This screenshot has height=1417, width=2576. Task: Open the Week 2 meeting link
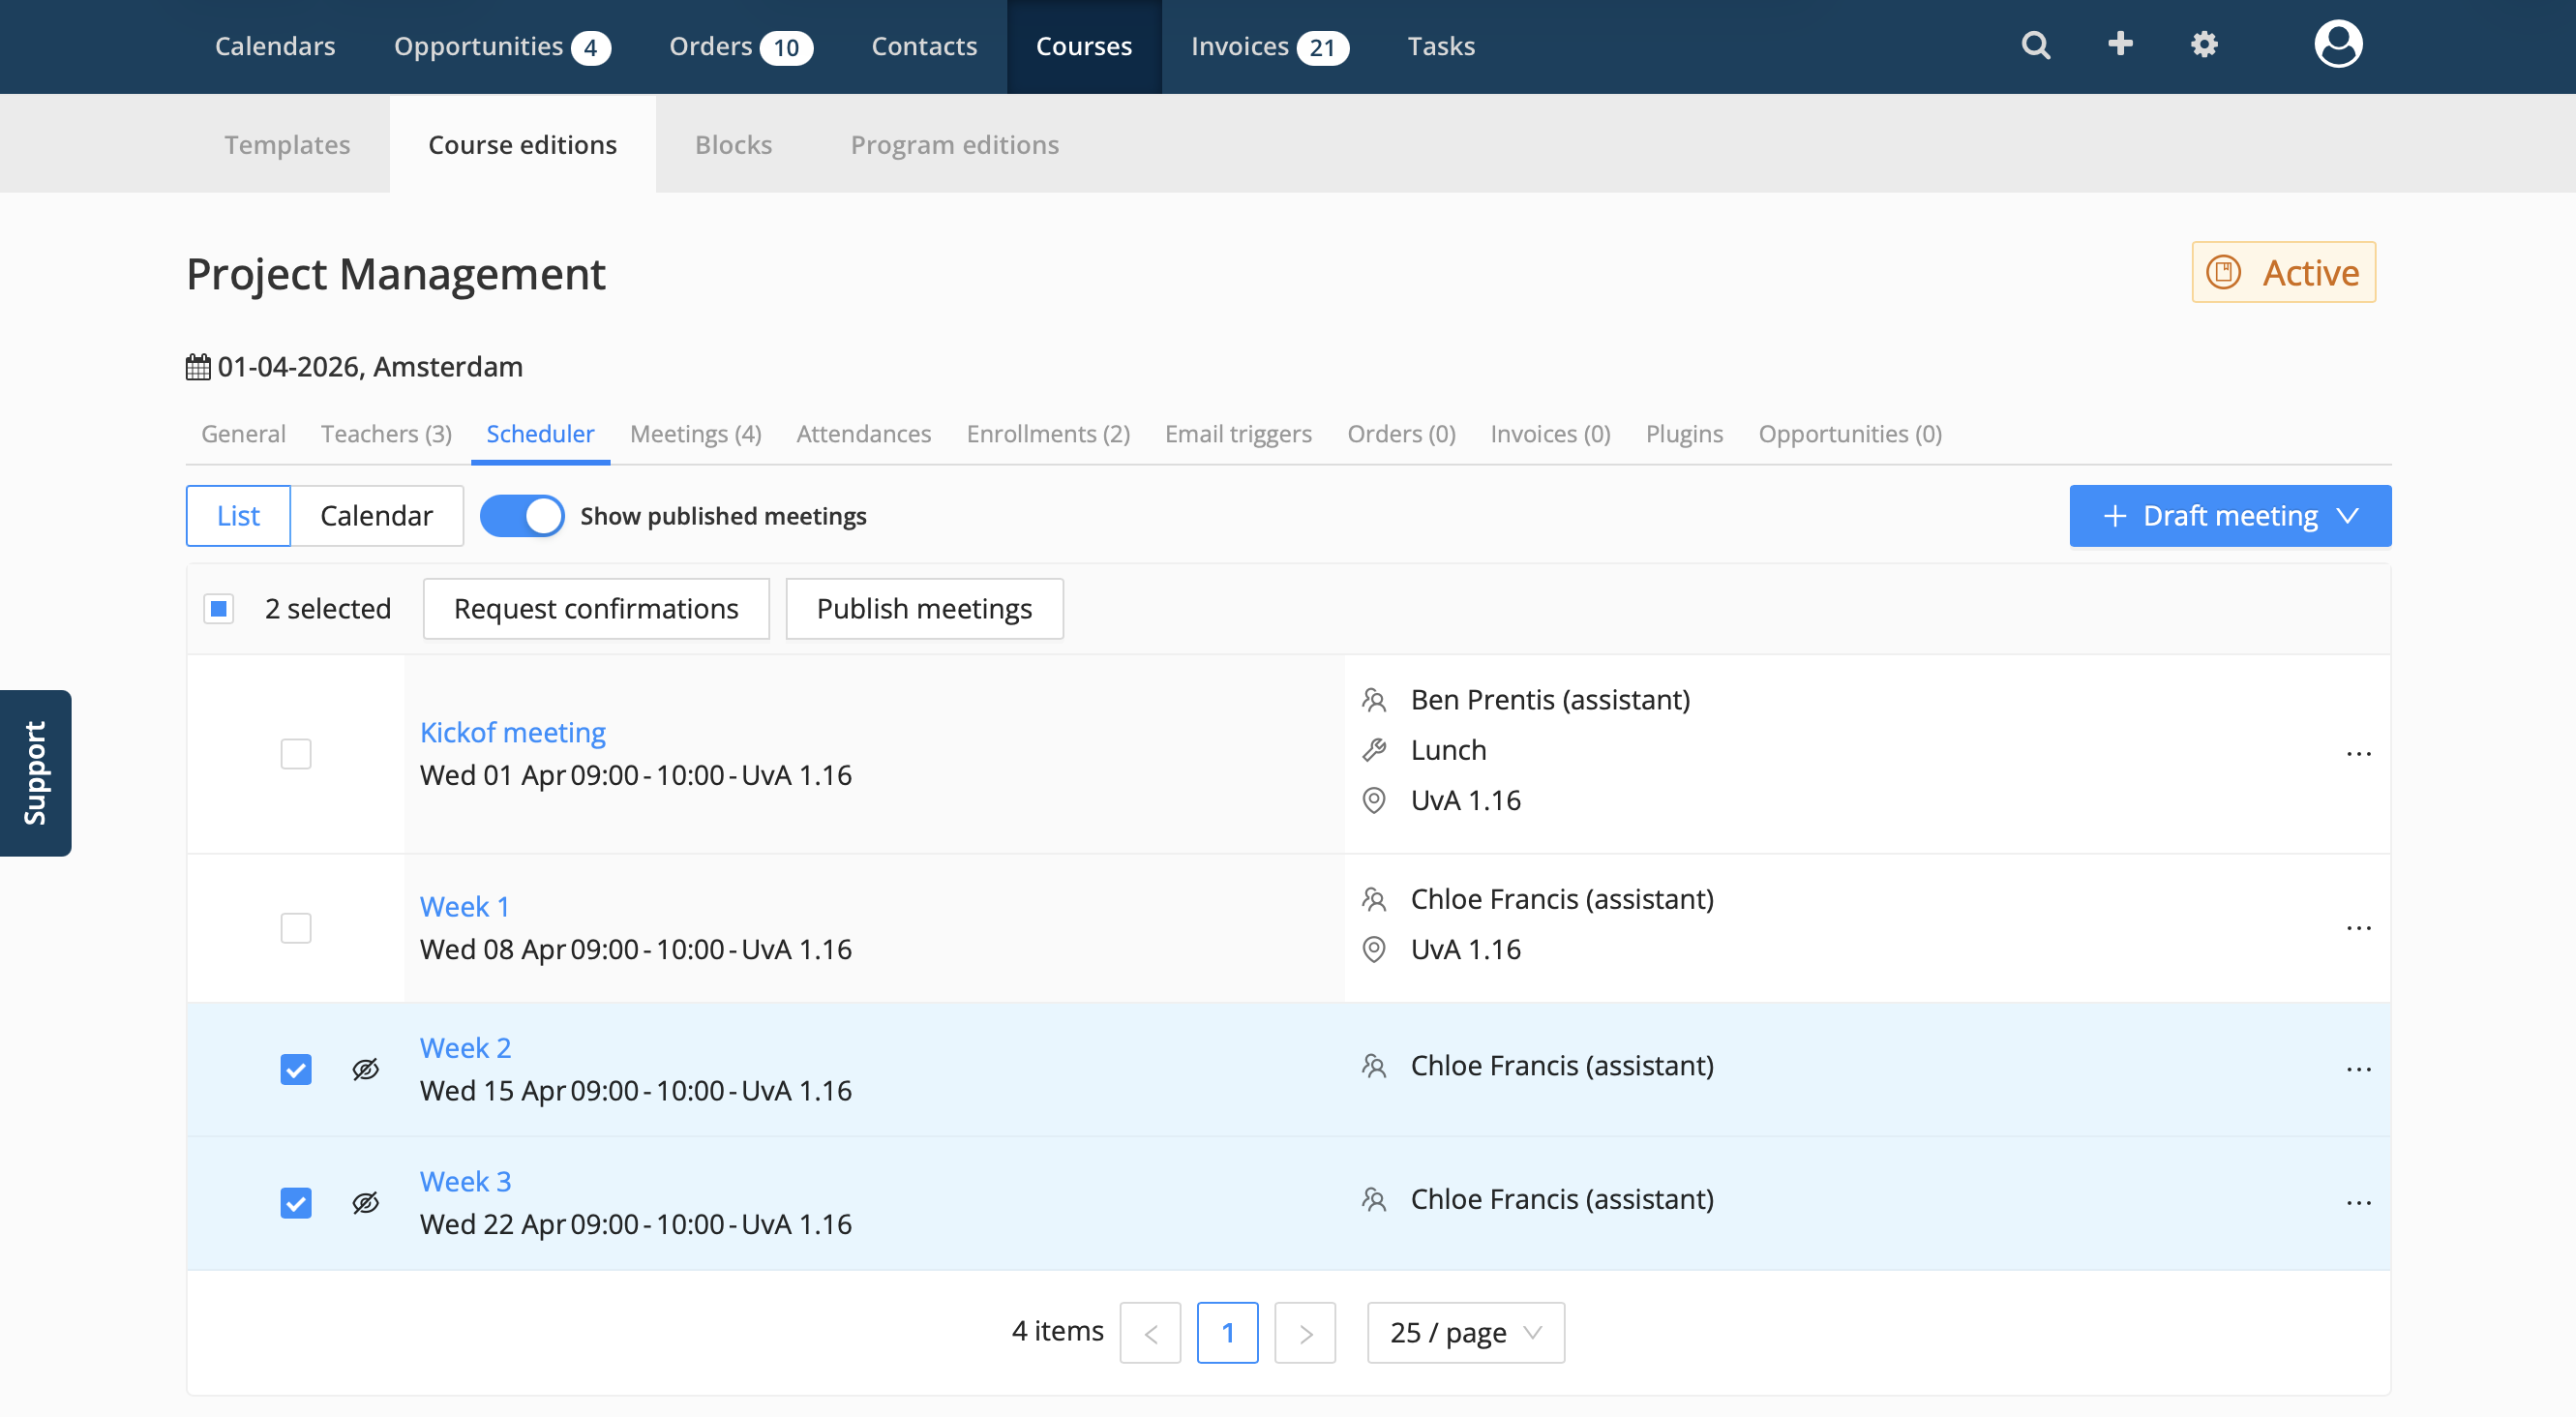coord(465,1048)
